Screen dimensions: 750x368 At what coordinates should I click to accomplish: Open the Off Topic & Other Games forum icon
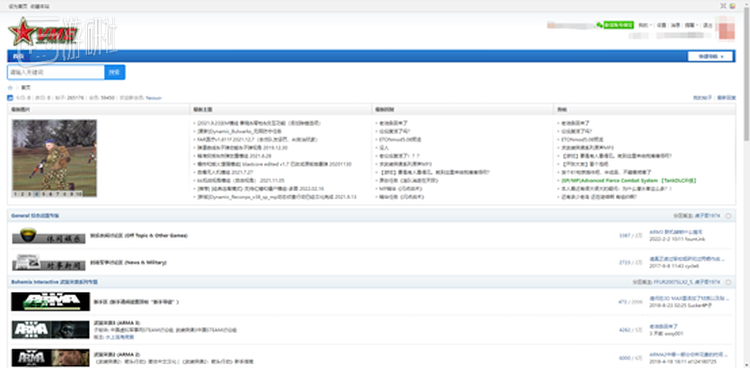coord(49,236)
